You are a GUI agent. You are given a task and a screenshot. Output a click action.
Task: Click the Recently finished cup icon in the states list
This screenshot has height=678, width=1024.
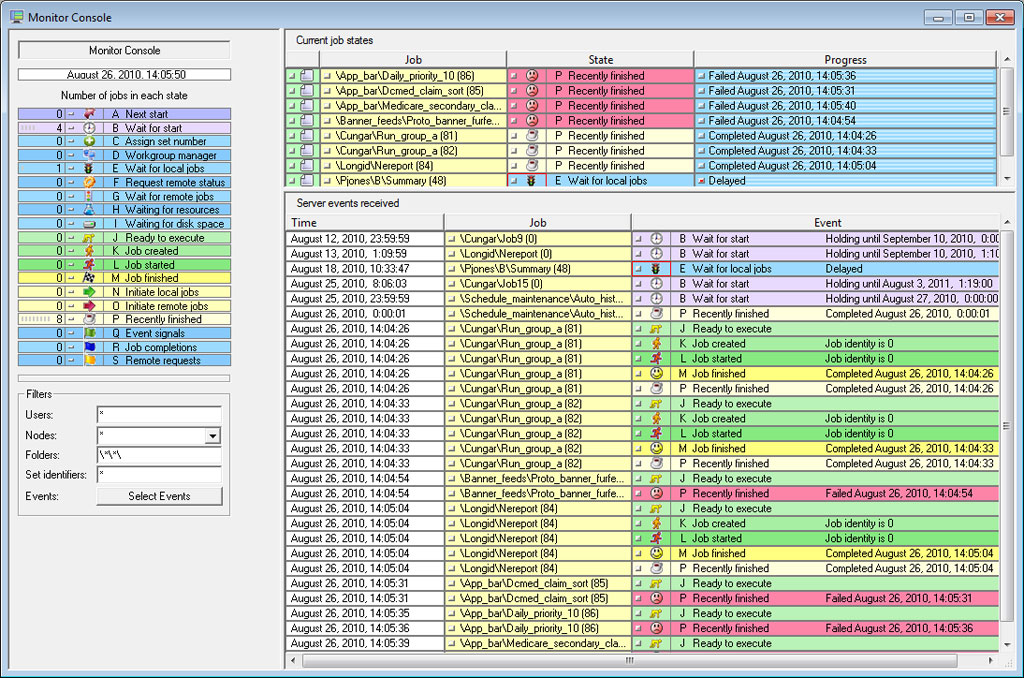tap(89, 319)
